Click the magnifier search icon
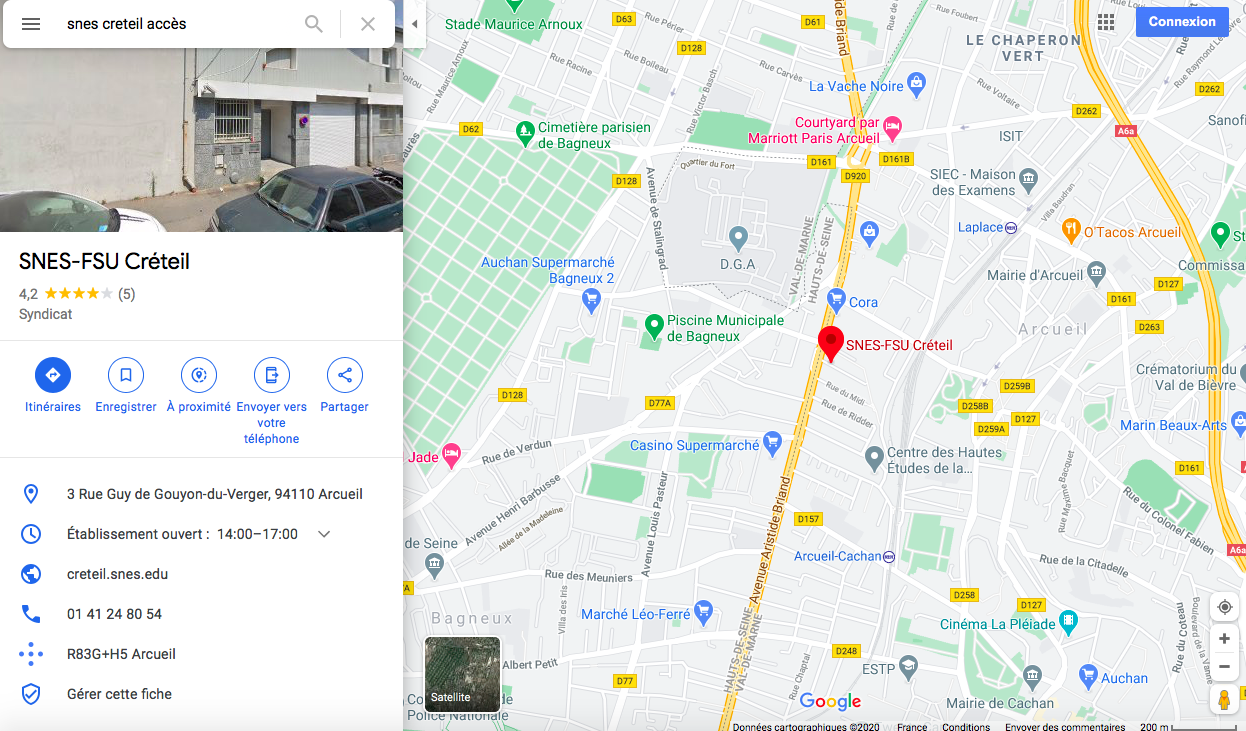 coord(314,24)
